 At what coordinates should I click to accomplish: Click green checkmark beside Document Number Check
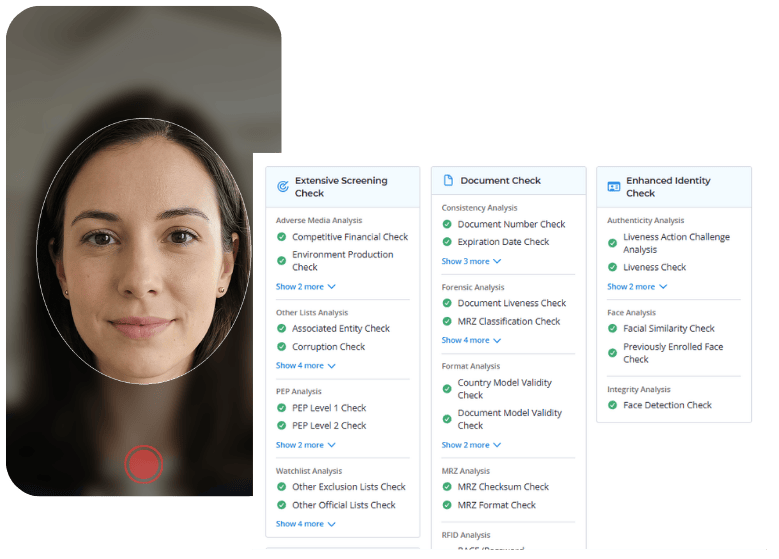coord(447,224)
